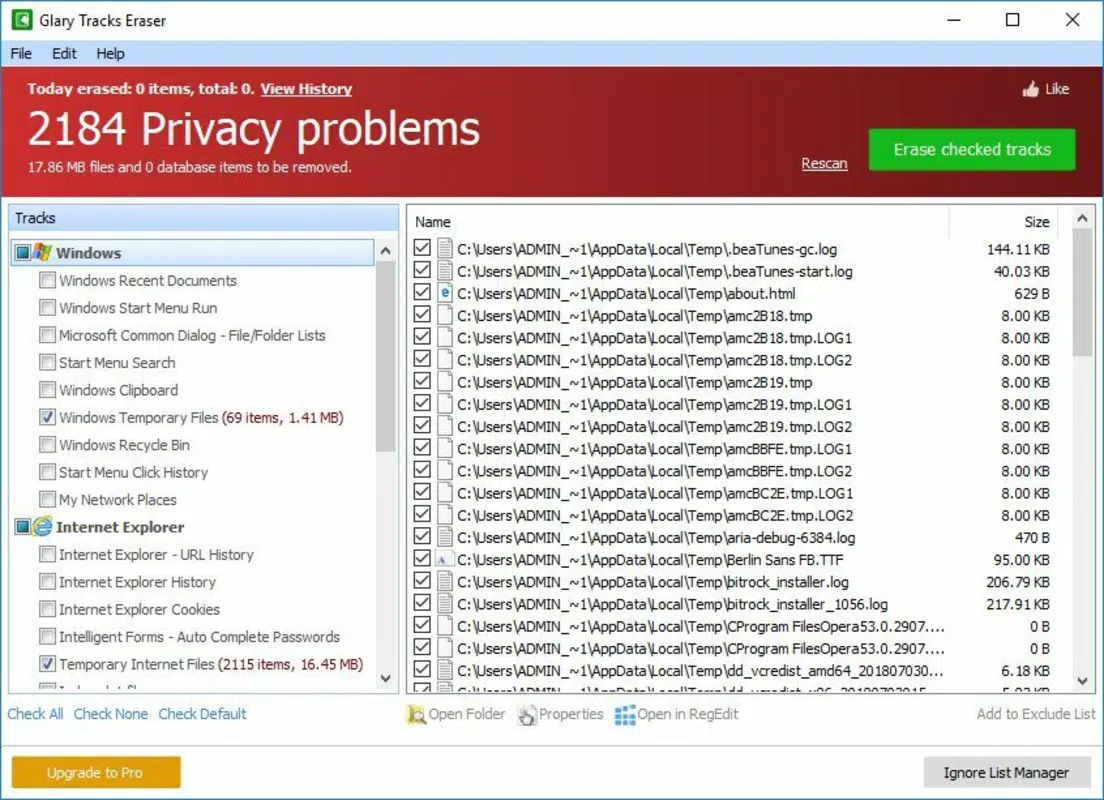
Task: Click the Rescan link
Action: click(824, 163)
